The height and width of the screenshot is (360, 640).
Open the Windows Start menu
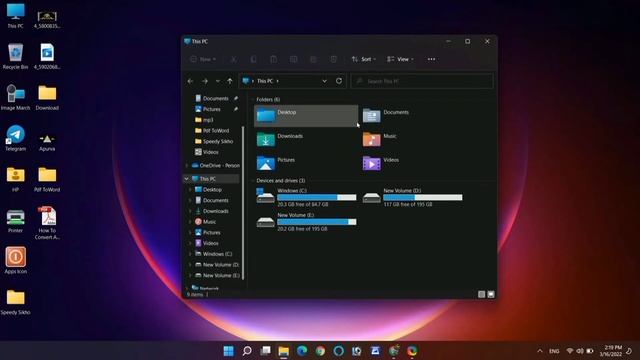pos(229,351)
